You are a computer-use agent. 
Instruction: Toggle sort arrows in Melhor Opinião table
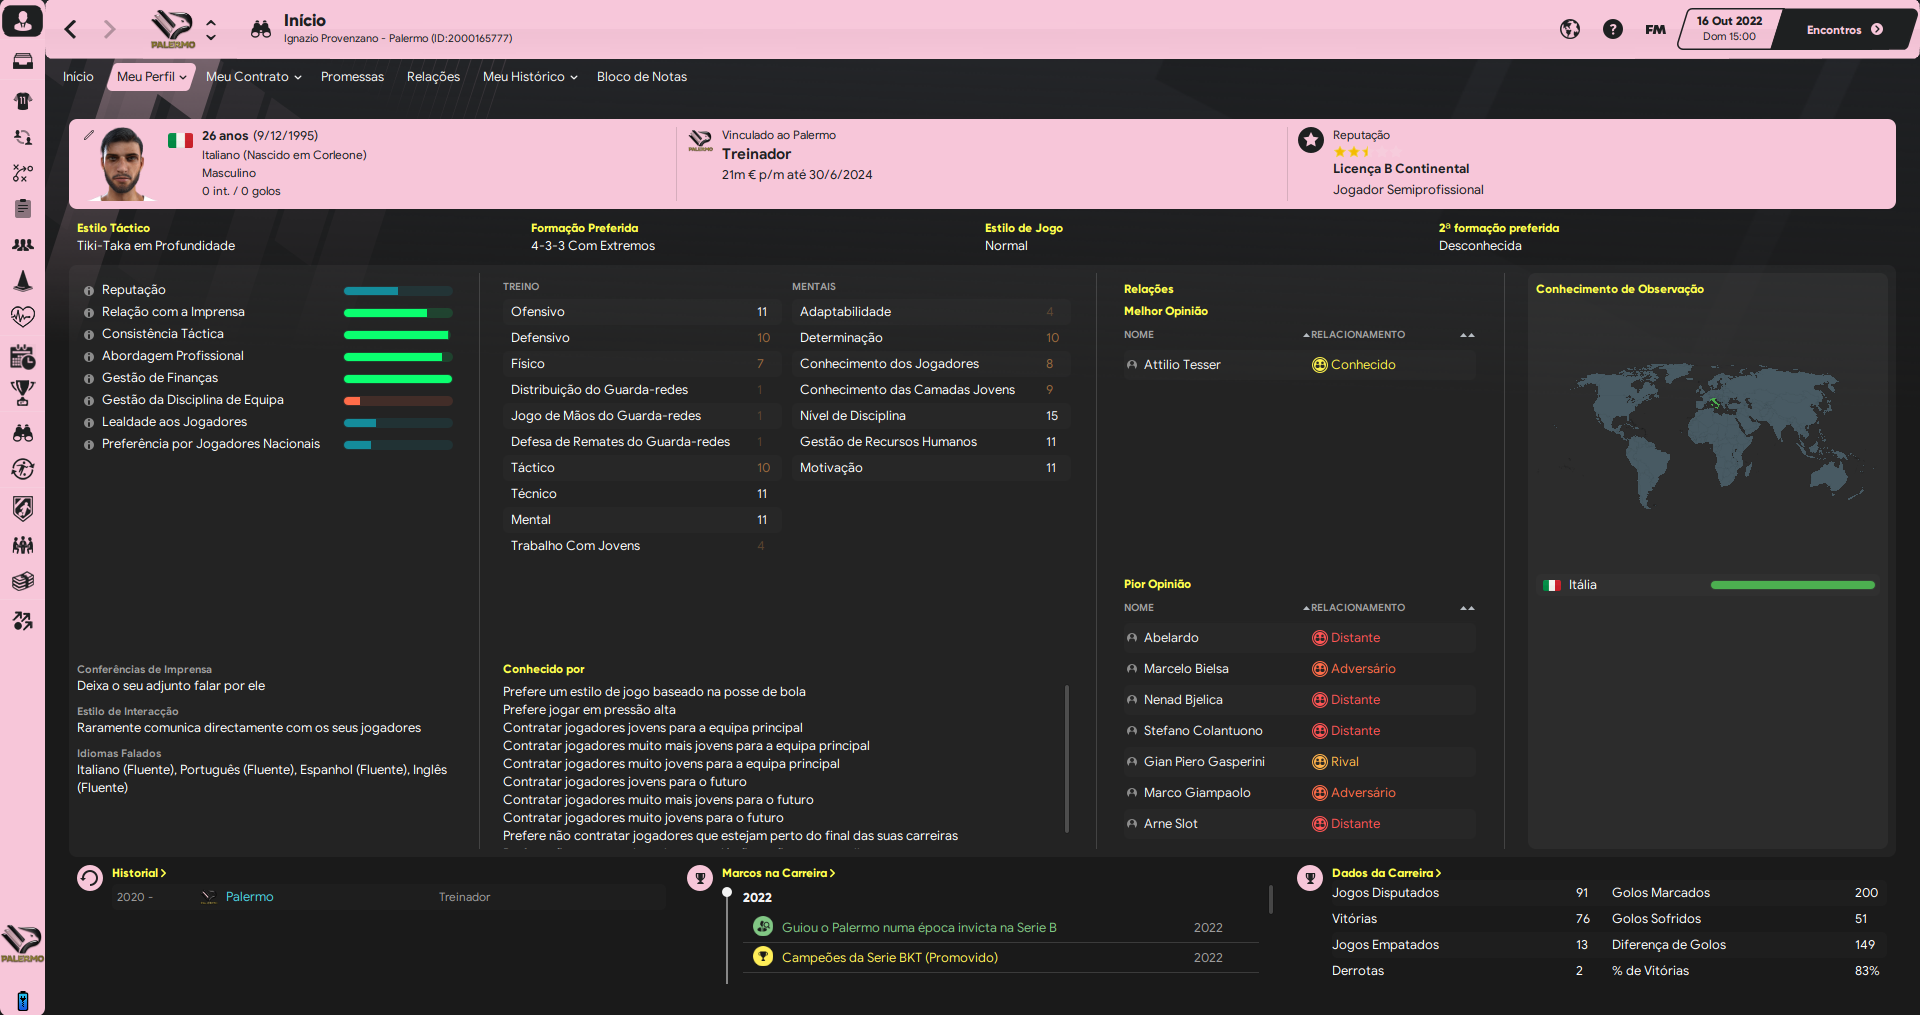(x=1467, y=335)
